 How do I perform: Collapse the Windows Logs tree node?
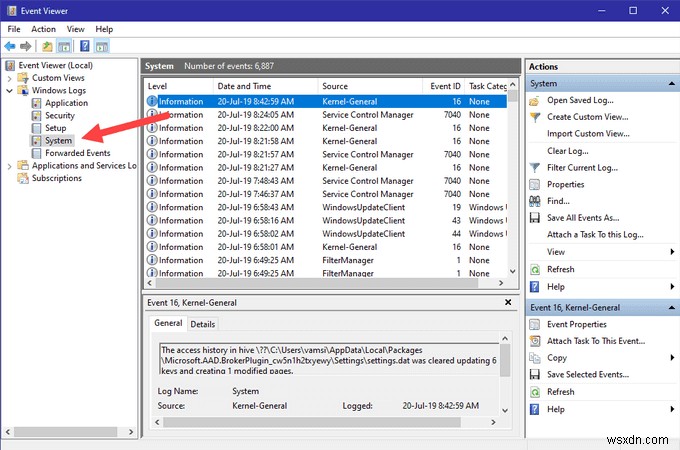(x=10, y=91)
